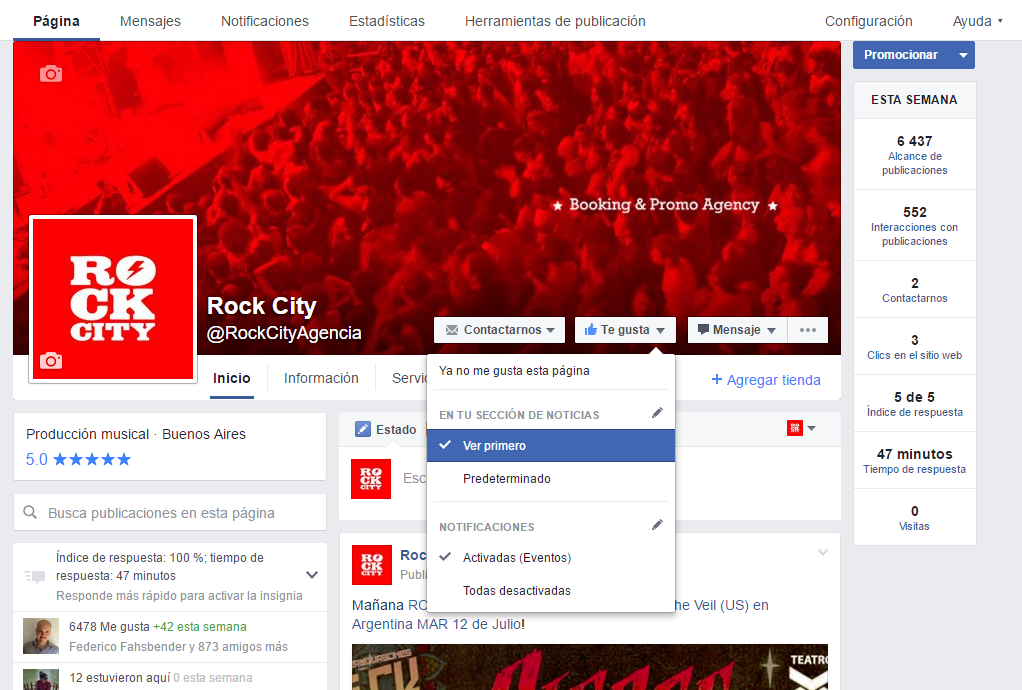
Task: Click Rock City page name on cover
Action: click(x=261, y=306)
